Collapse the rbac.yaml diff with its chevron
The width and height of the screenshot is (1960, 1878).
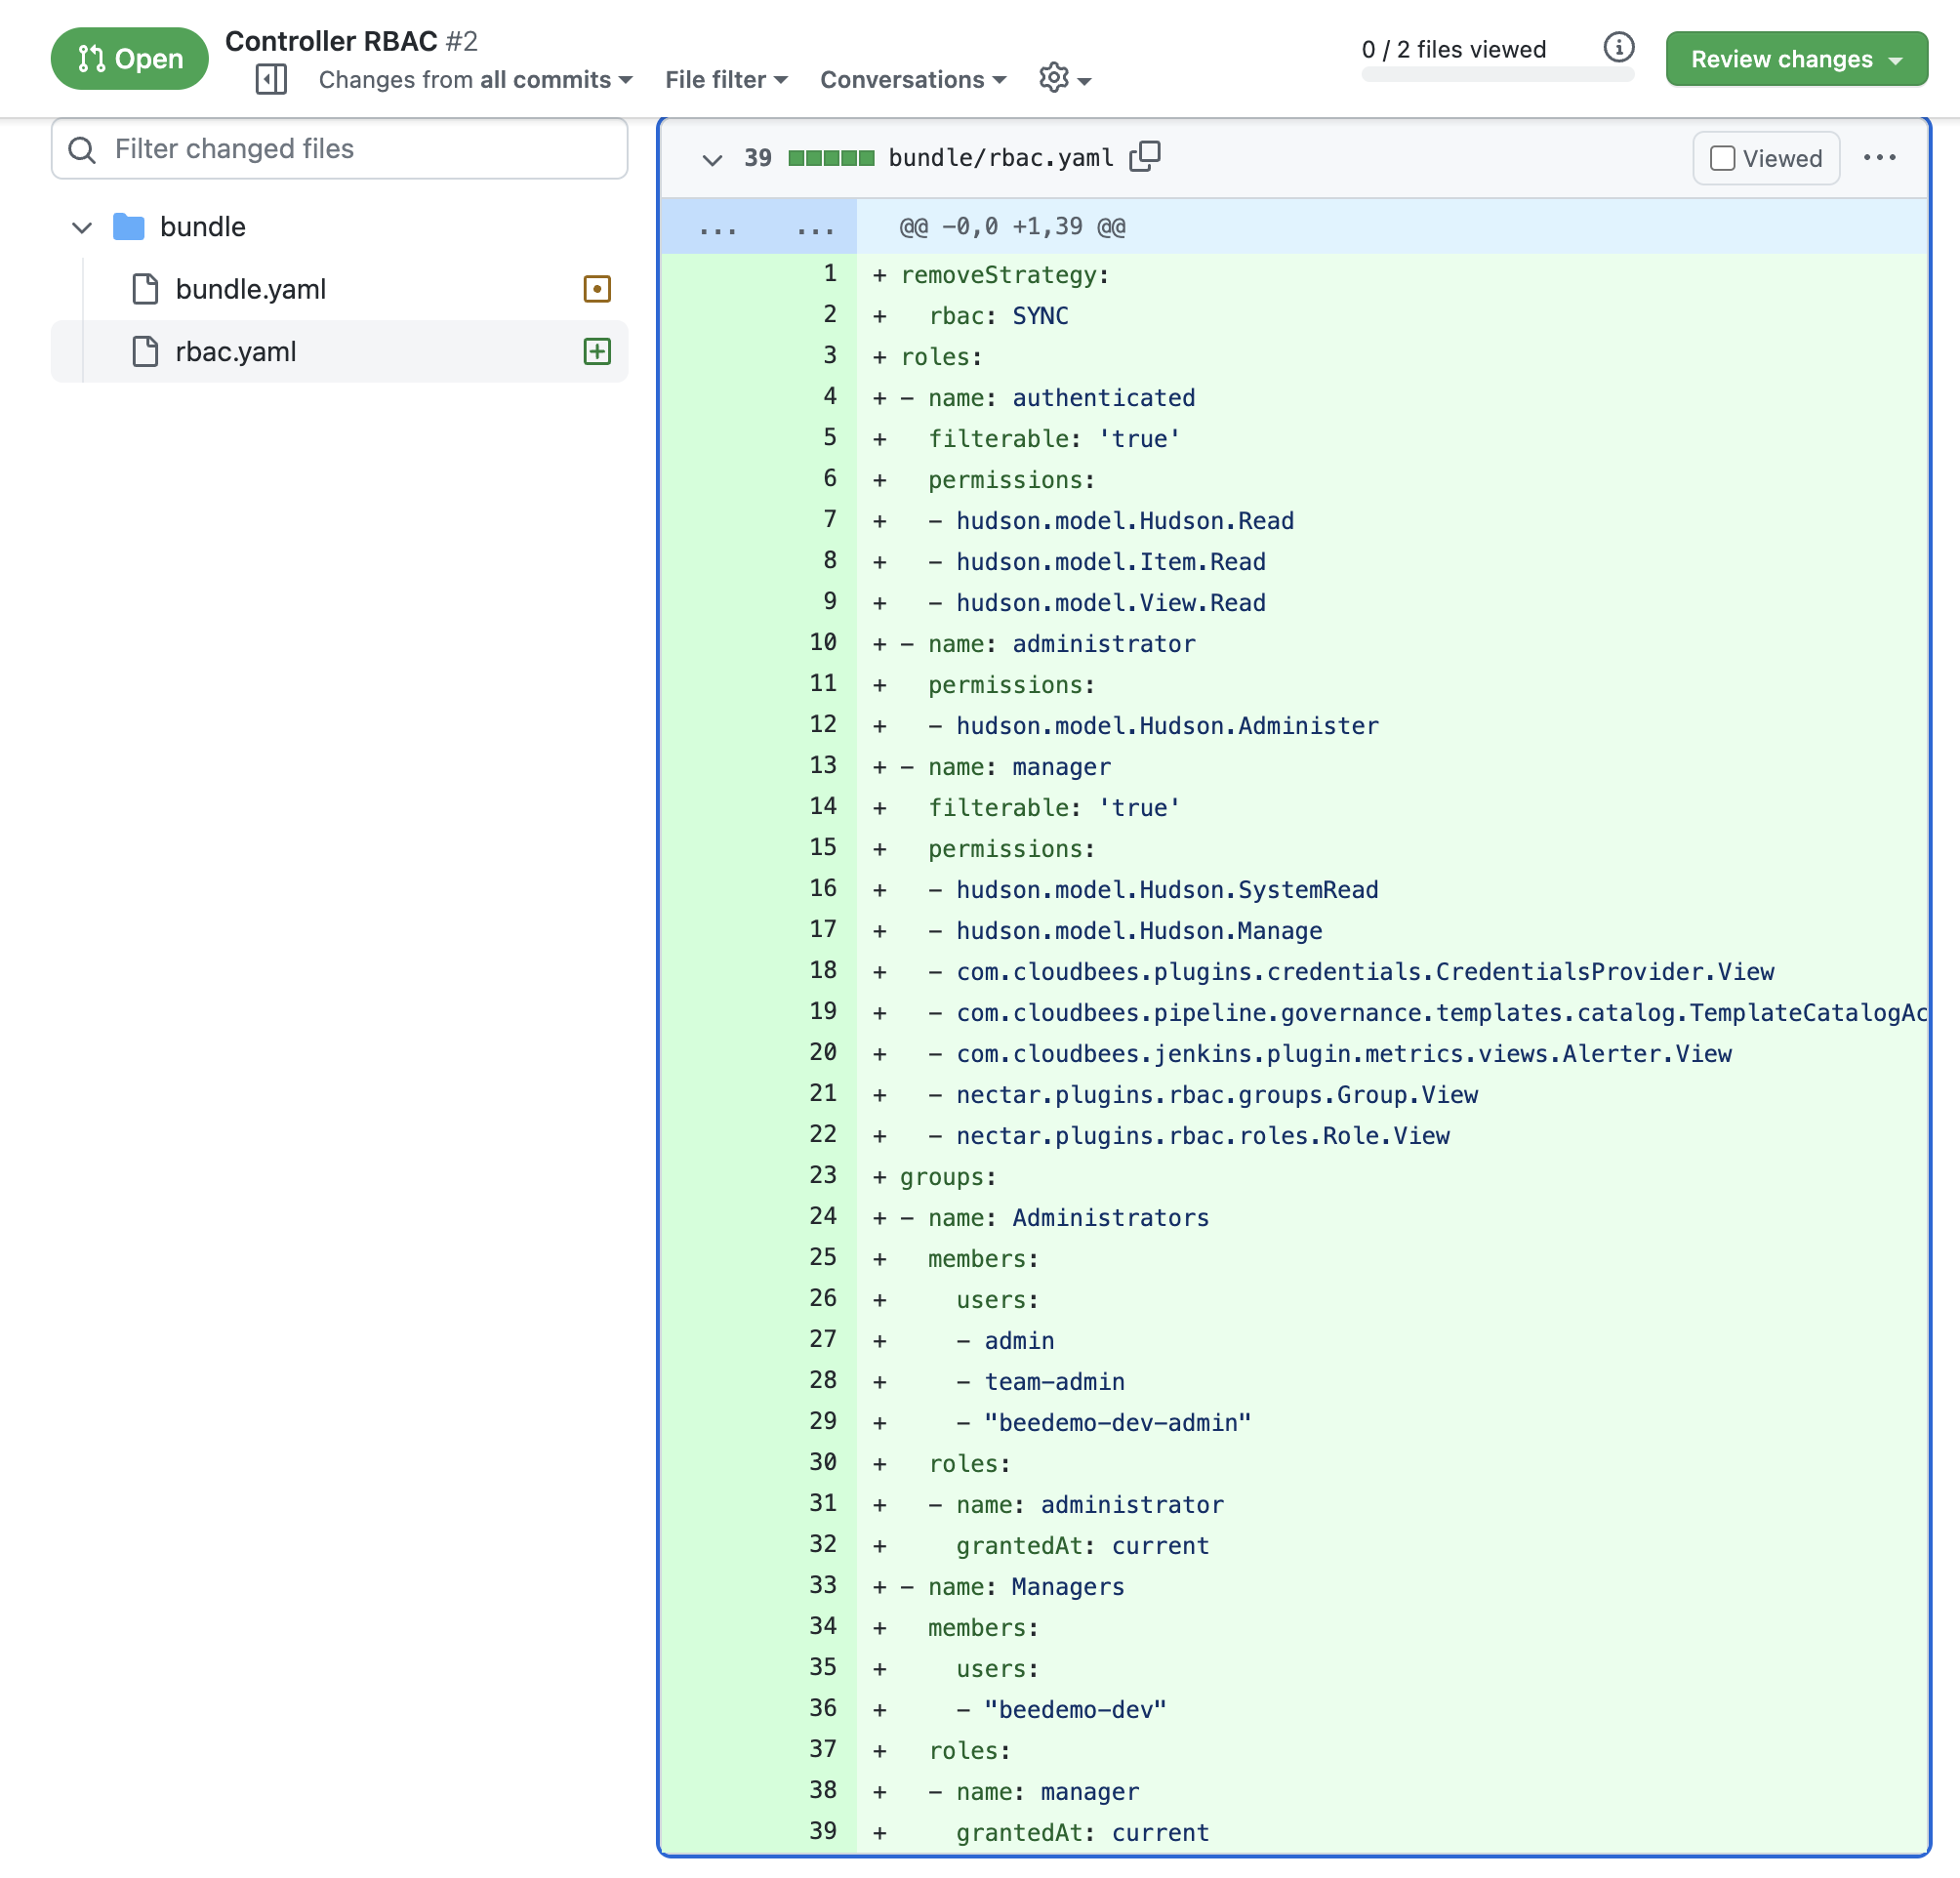pyautogui.click(x=712, y=159)
